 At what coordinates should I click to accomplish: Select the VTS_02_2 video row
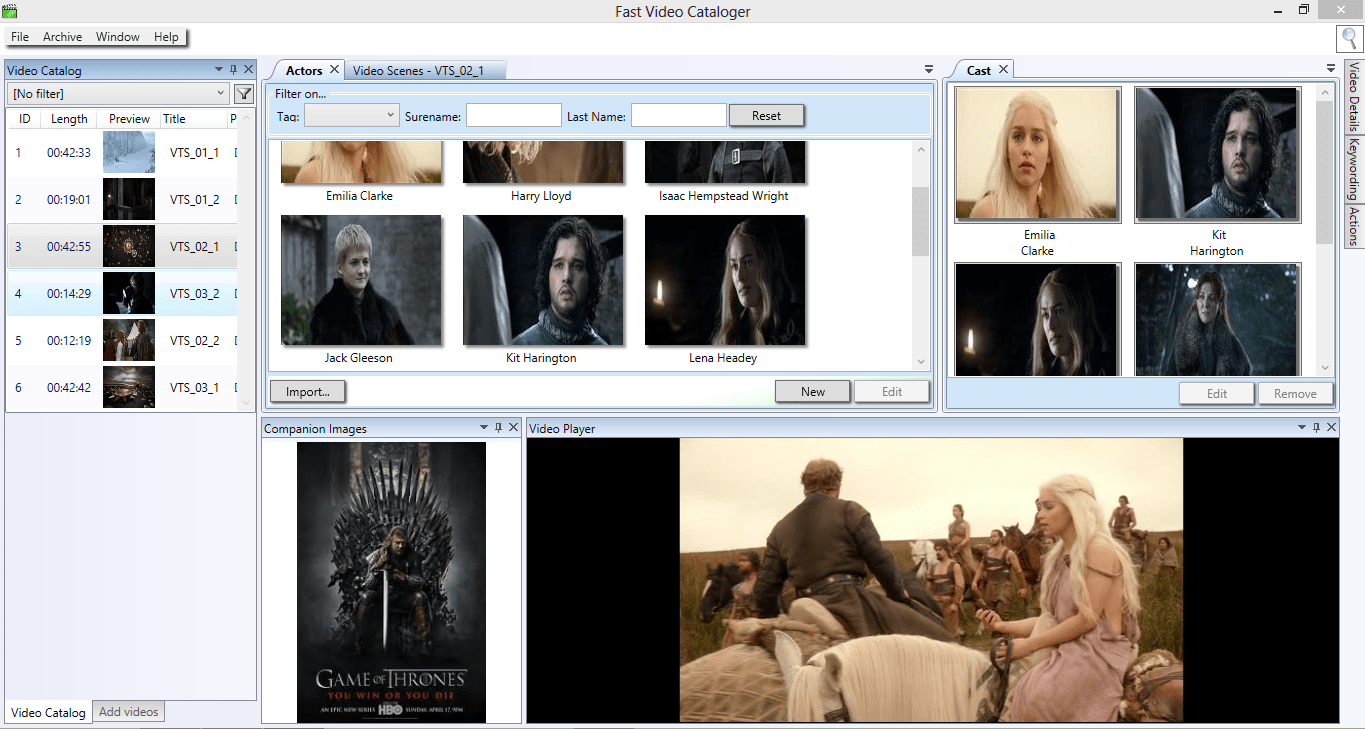[122, 341]
